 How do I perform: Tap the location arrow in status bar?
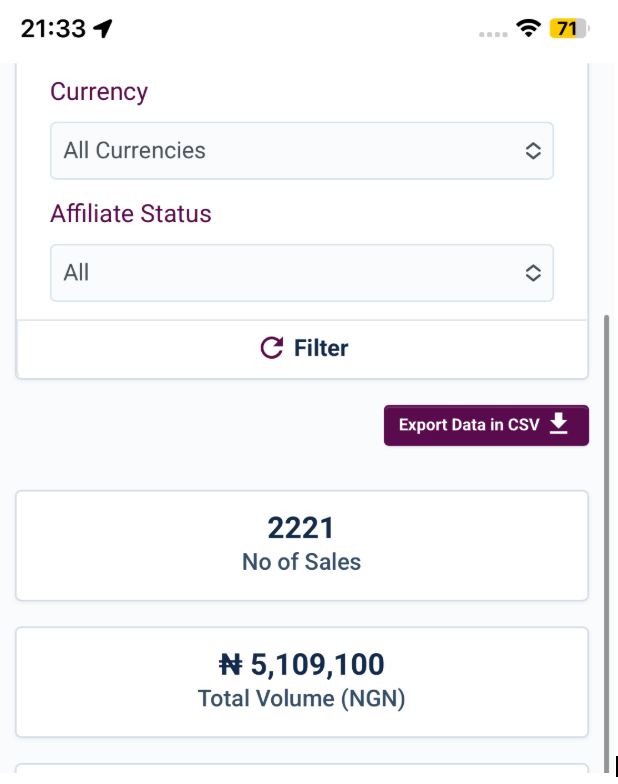(102, 29)
